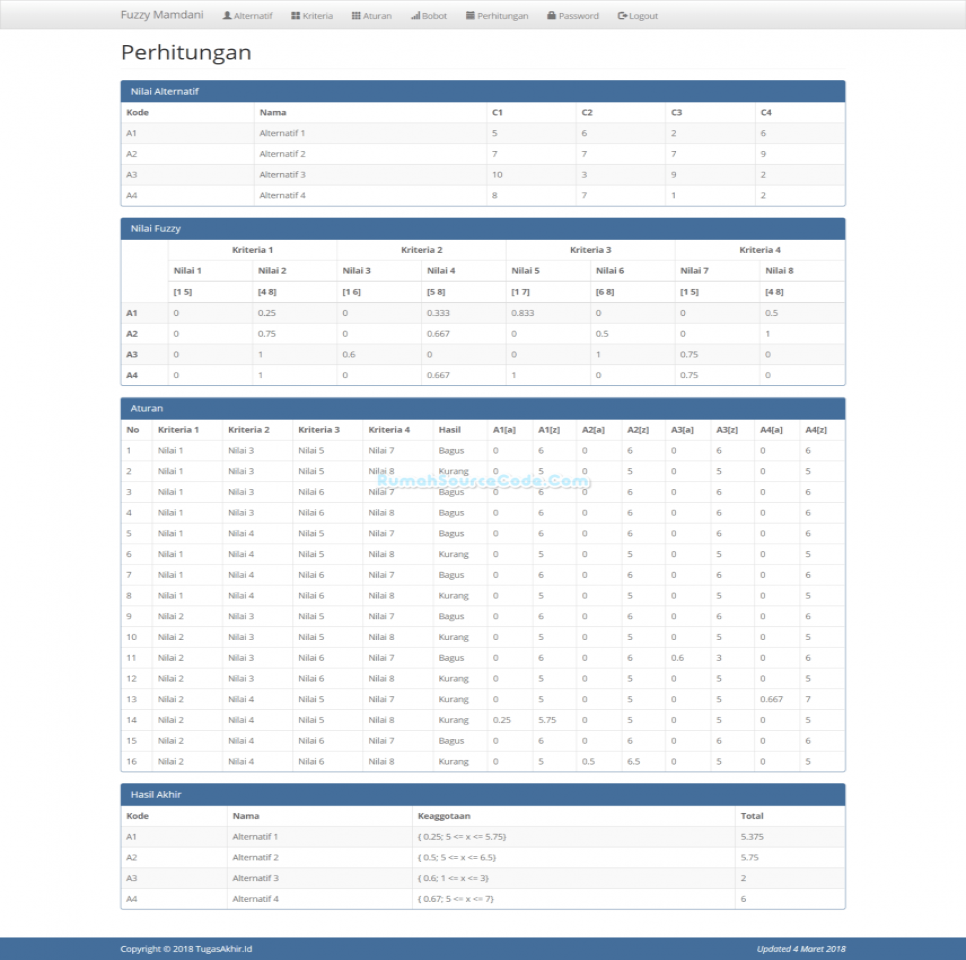
Task: Click Kriteria 3 header in Nilai Fuzzy table
Action: tap(590, 250)
